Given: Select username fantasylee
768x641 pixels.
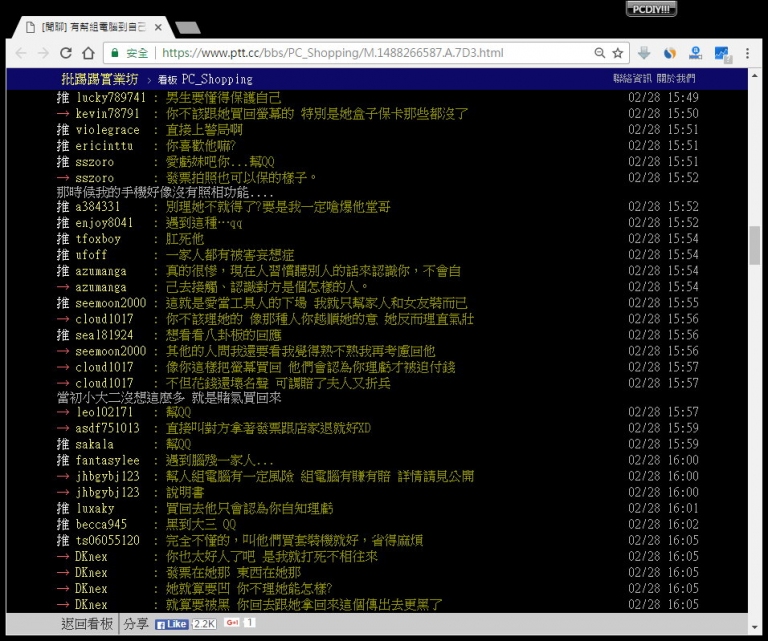Looking at the screenshot, I should [107, 460].
